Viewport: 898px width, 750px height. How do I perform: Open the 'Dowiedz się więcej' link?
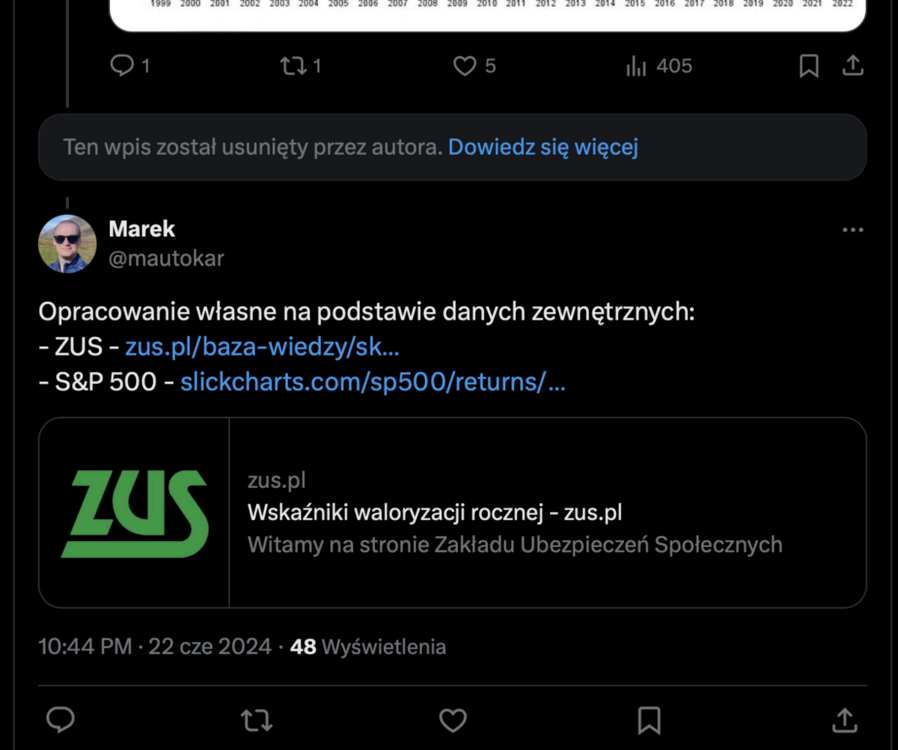543,146
